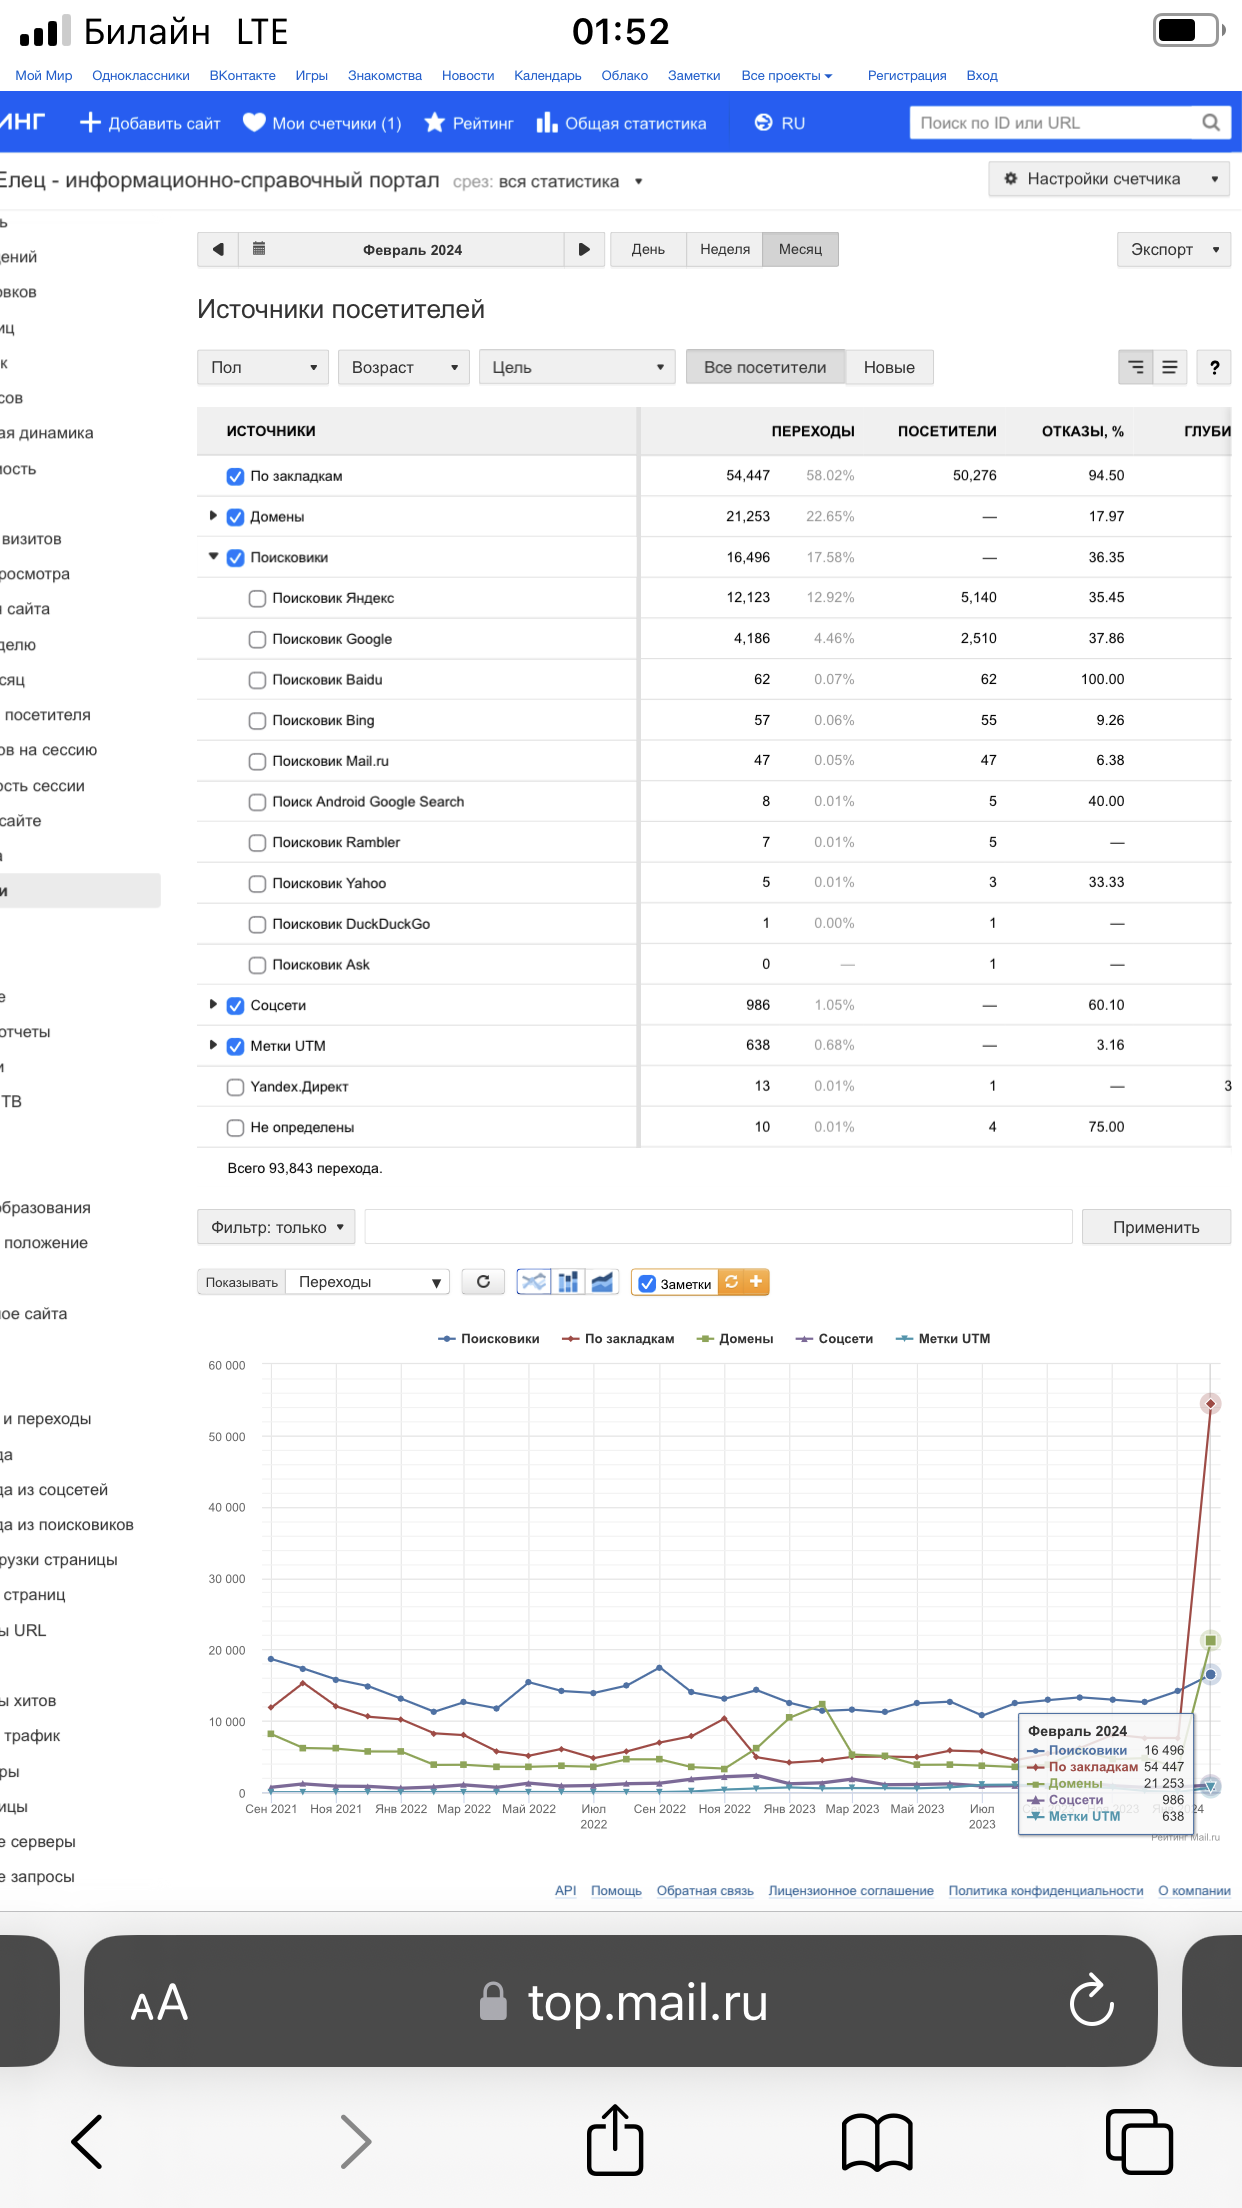Image resolution: width=1242 pixels, height=2208 pixels.
Task: Open Общая статистика menu item
Action: coord(621,123)
